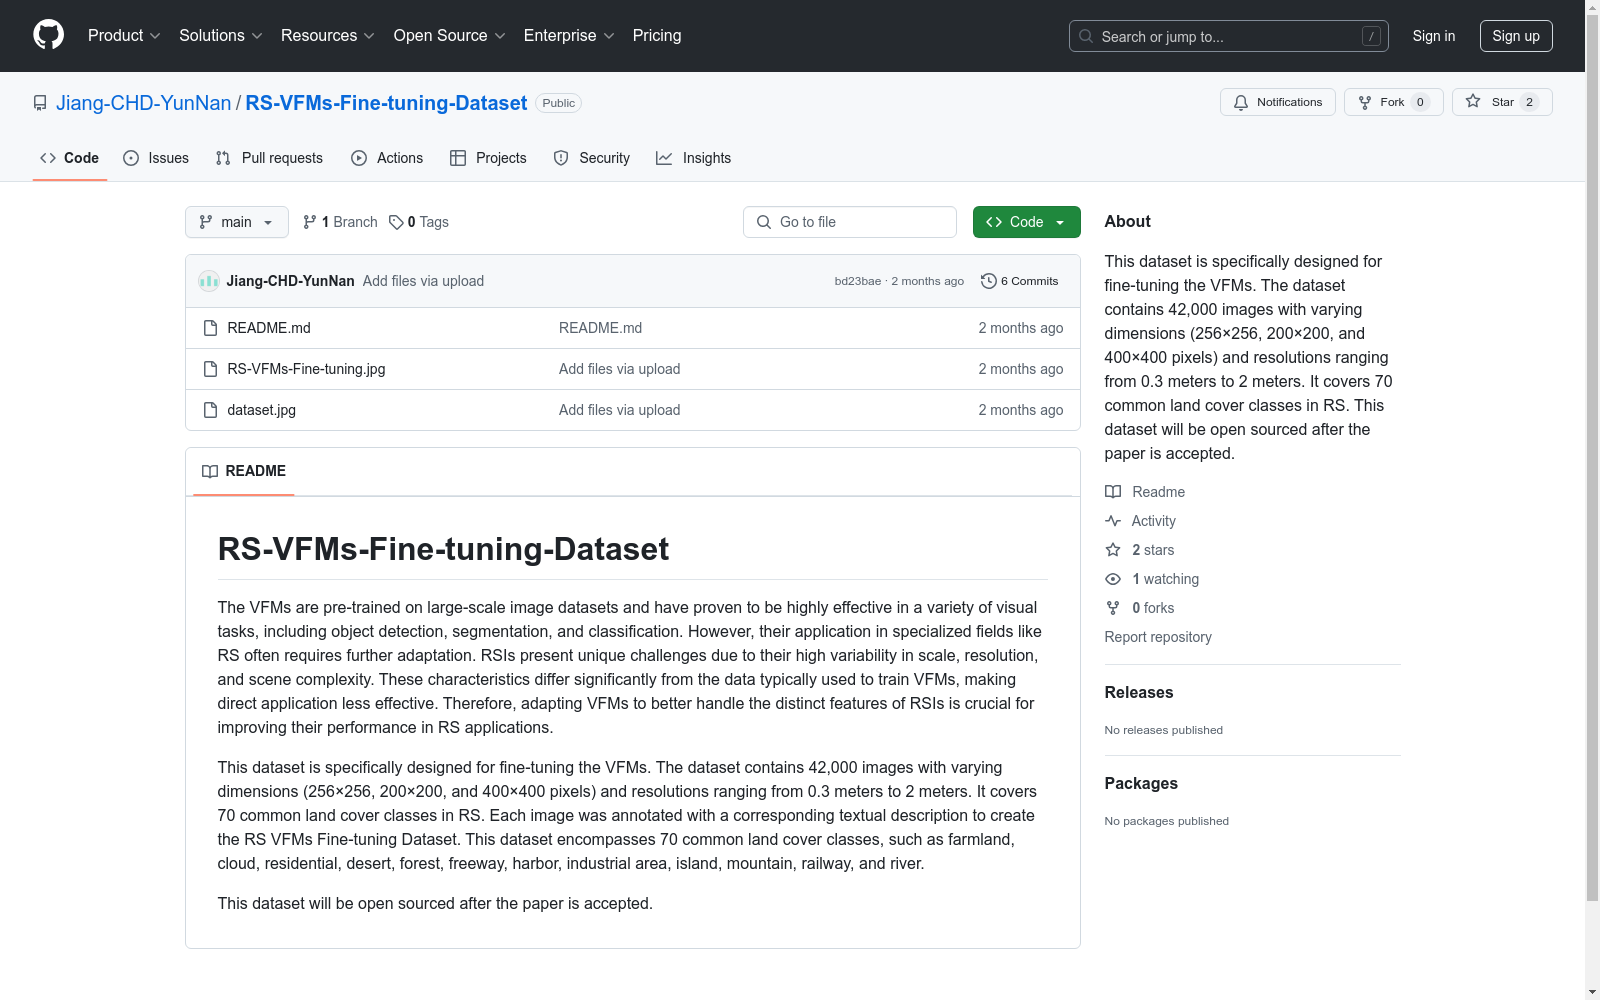This screenshot has height=1000, width=1600.
Task: Open RS-VFMs-Fine-tuning.jpg's Add files via upload commit
Action: point(619,369)
